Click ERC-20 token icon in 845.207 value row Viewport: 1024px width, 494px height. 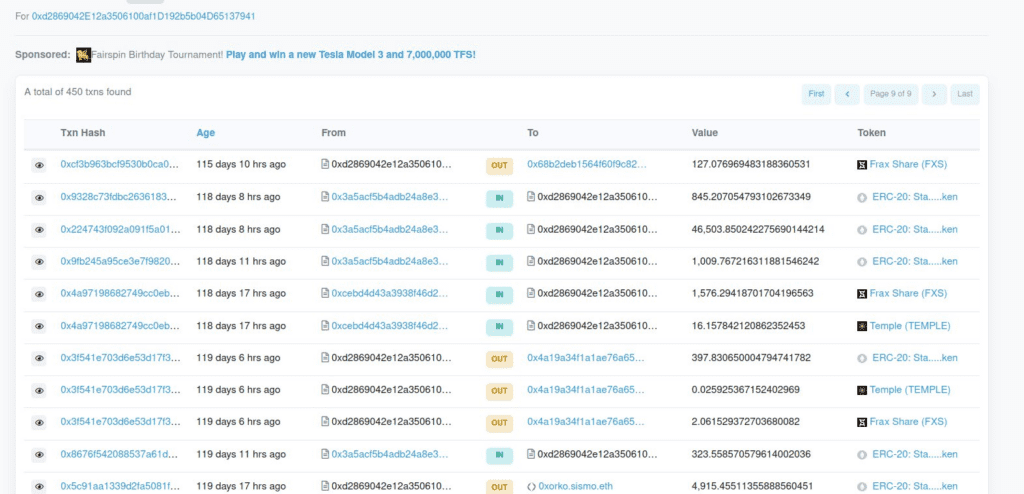click(862, 197)
